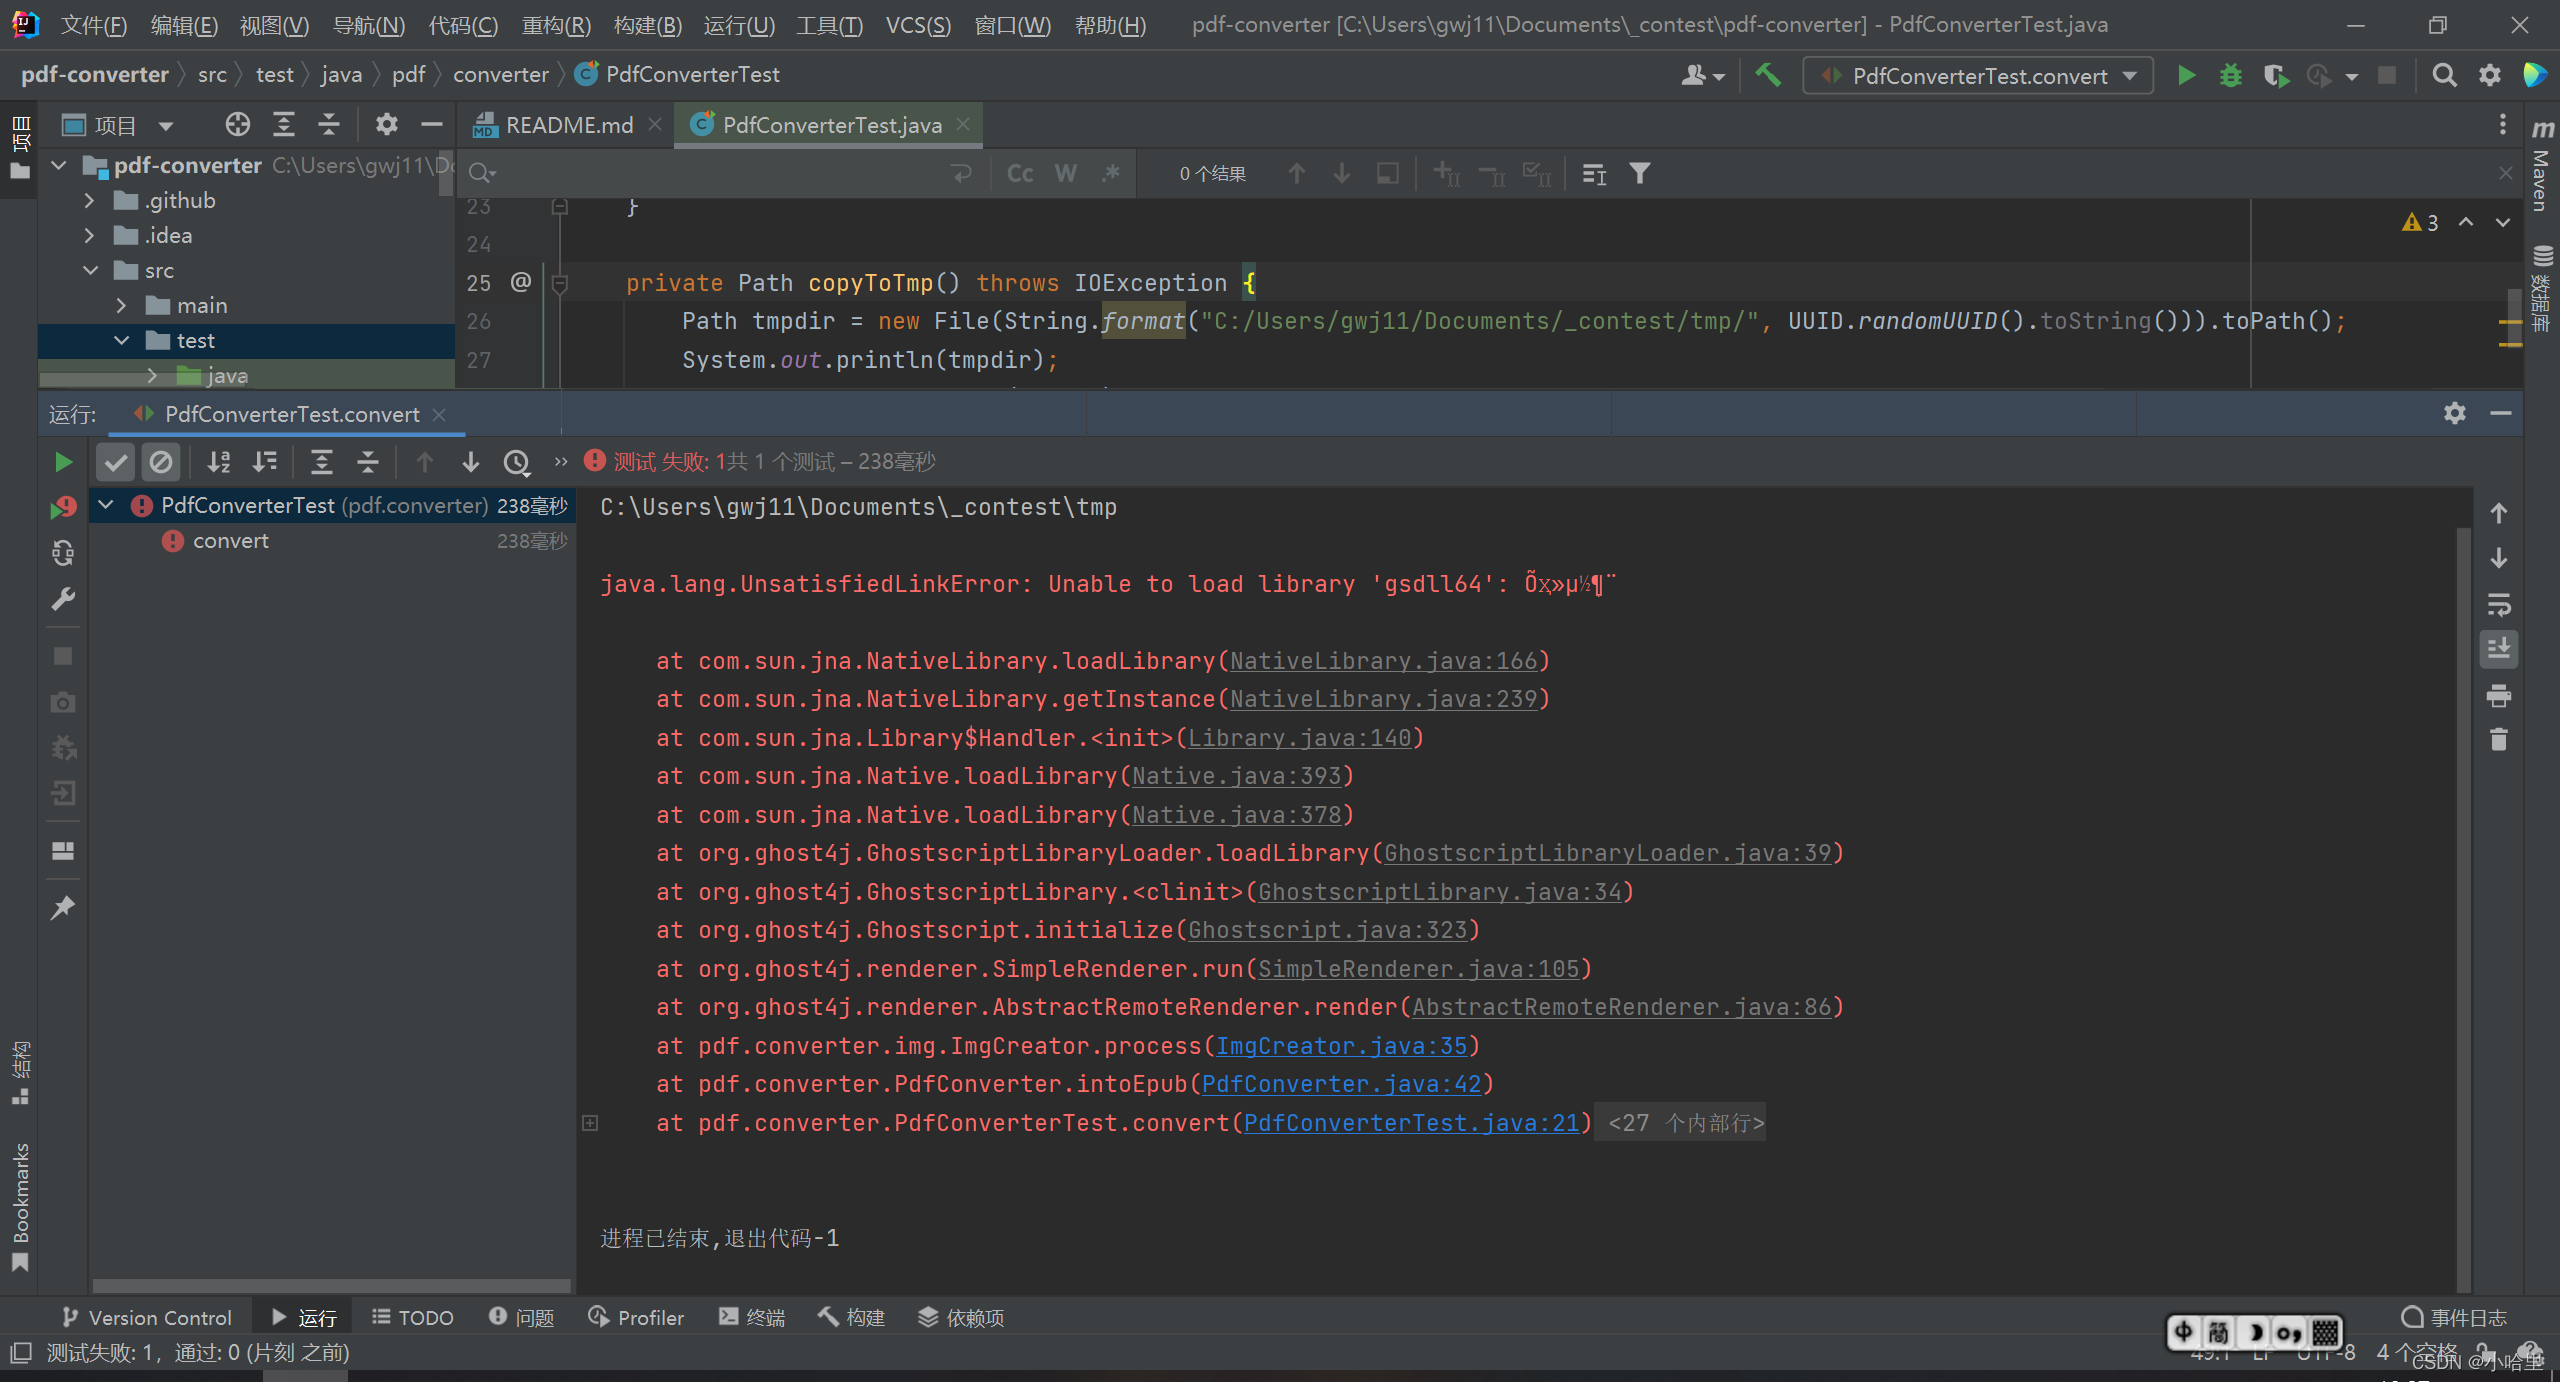2560x1382 pixels.
Task: Toggle Show Passed tests checkmark button
Action: pyautogui.click(x=115, y=462)
